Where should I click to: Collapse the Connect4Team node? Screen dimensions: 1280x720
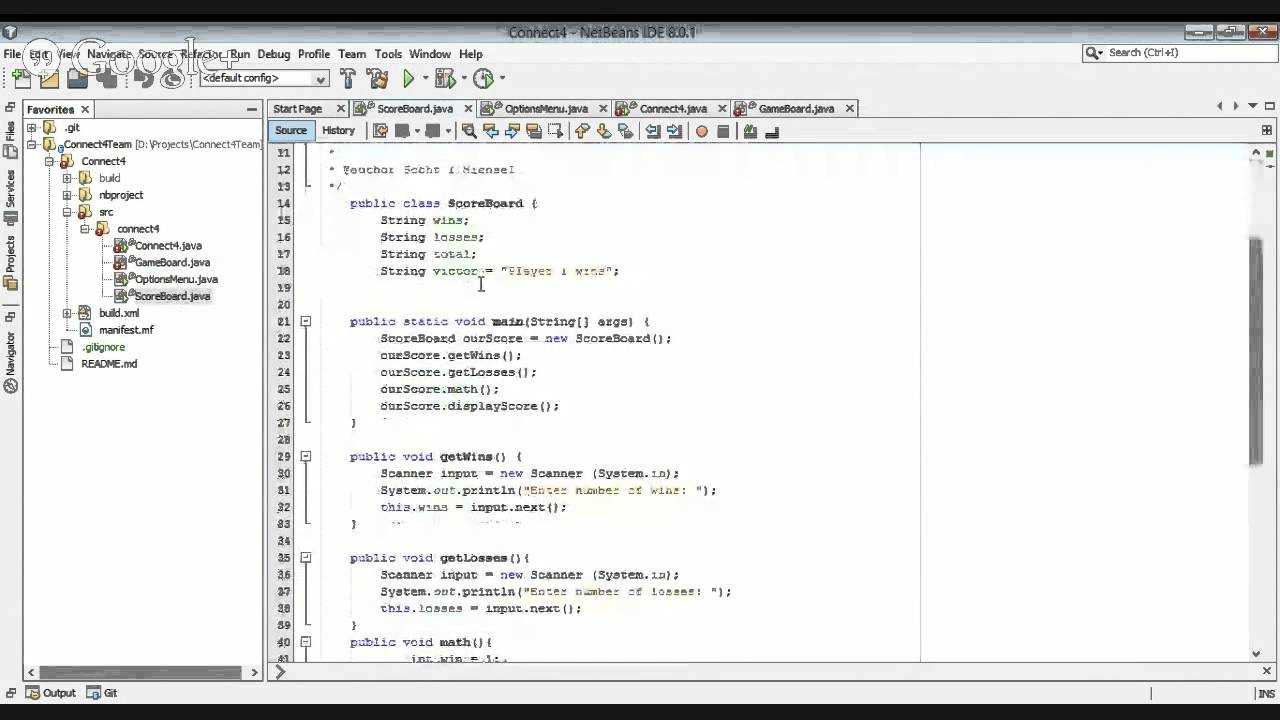[x=32, y=145]
